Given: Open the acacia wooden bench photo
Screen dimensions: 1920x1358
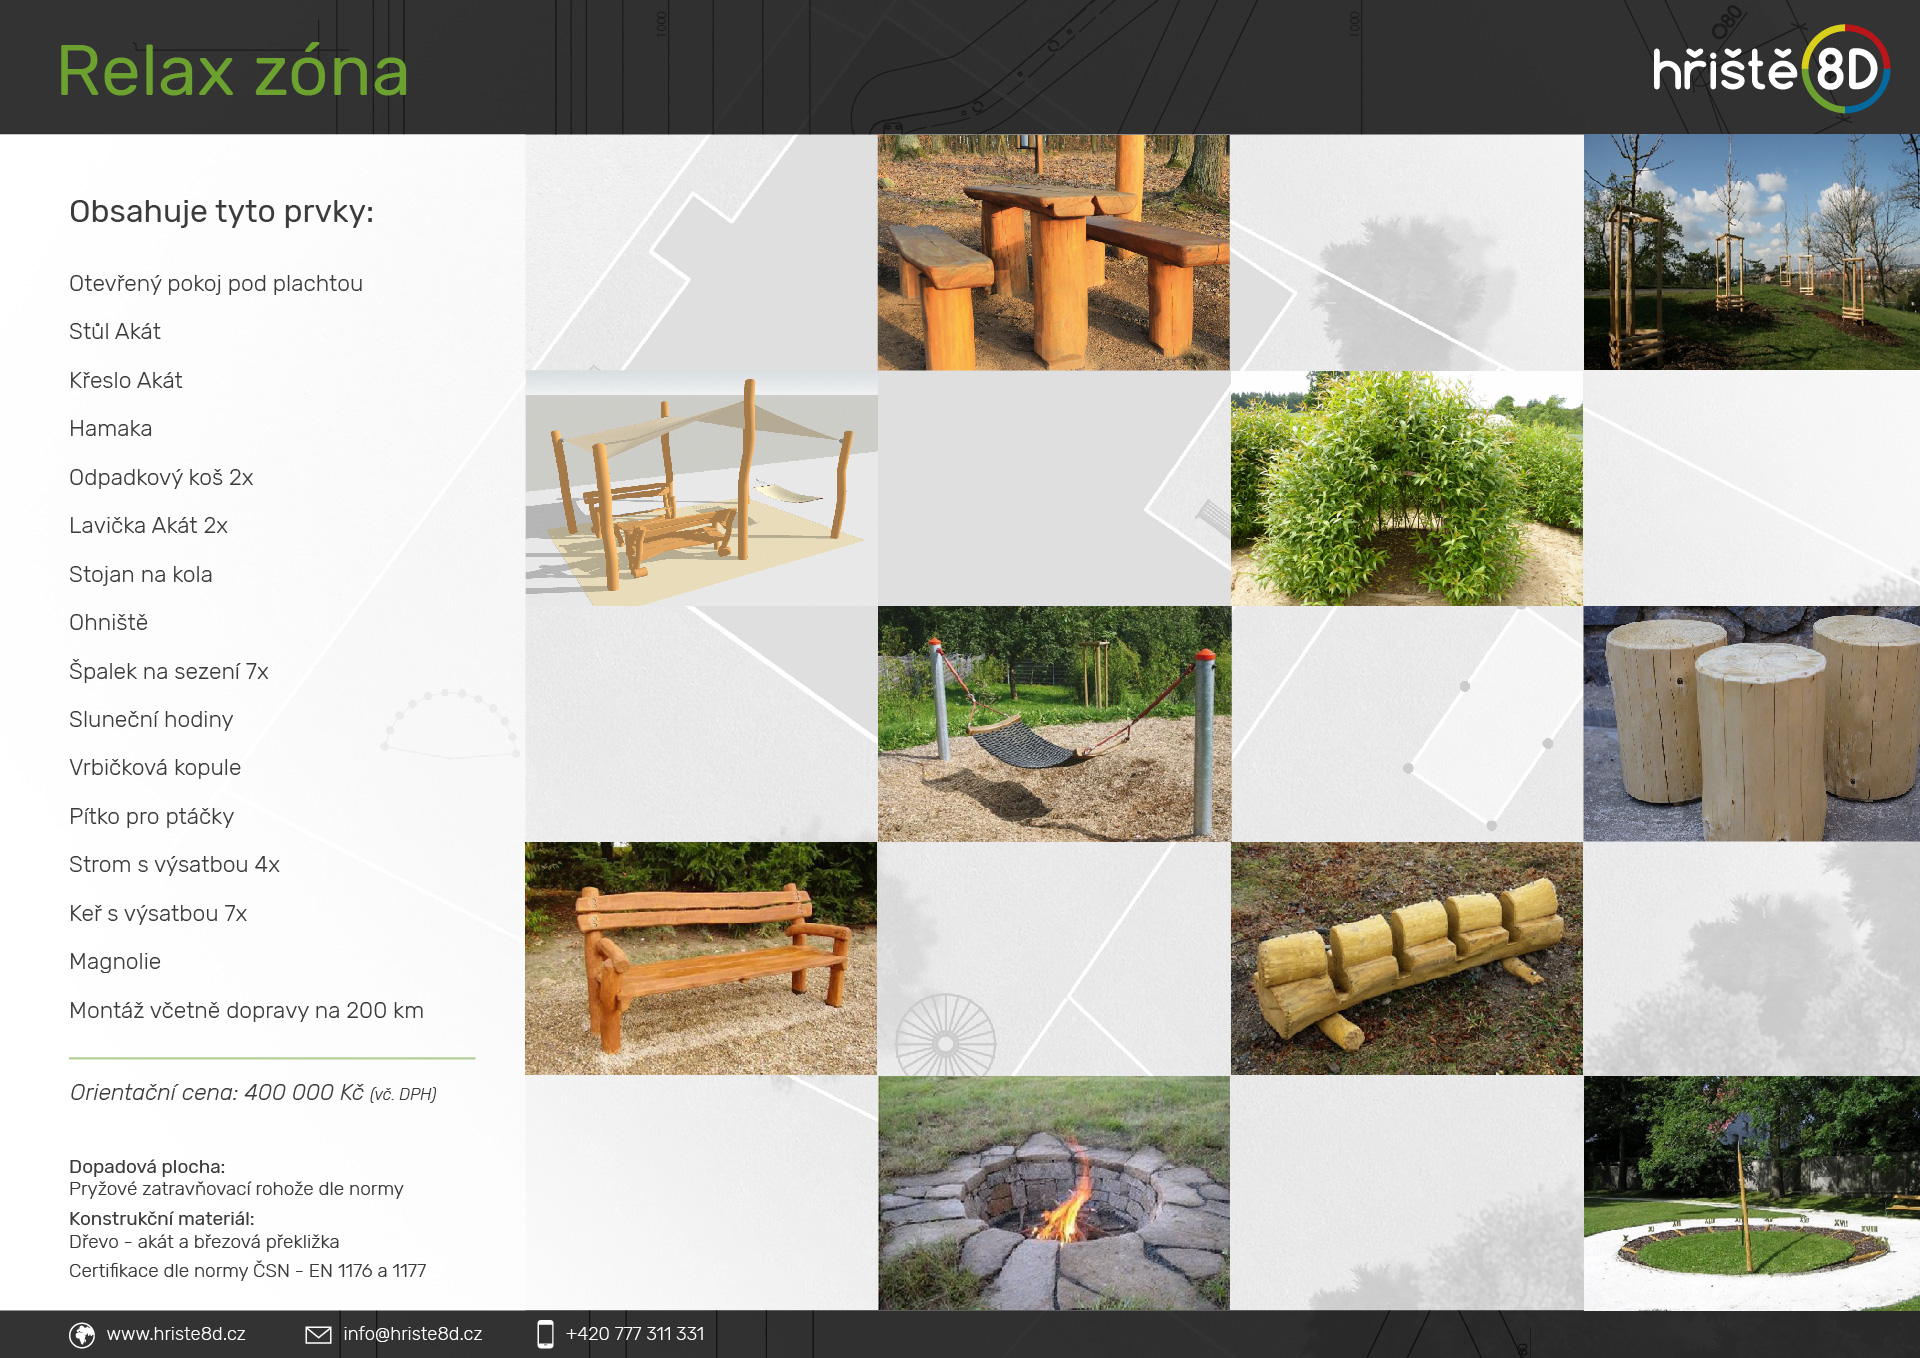Looking at the screenshot, I should pos(701,959).
